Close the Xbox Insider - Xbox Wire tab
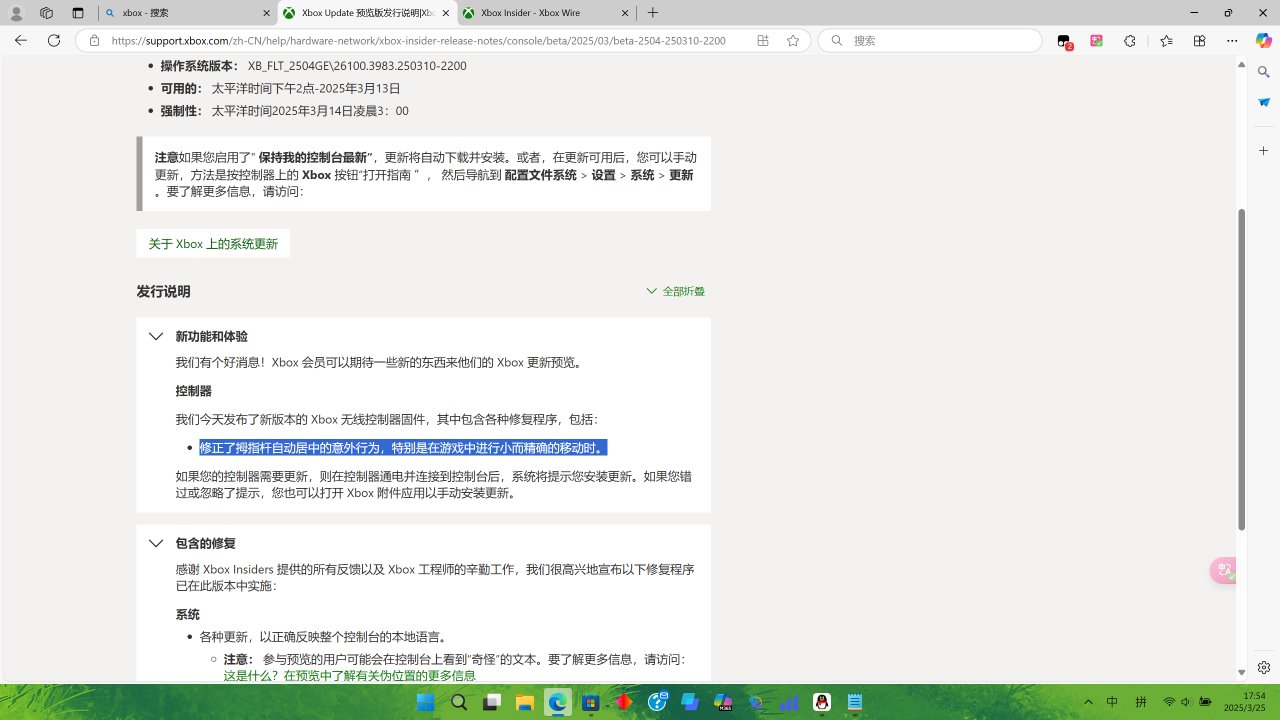This screenshot has width=1280, height=720. 625,13
